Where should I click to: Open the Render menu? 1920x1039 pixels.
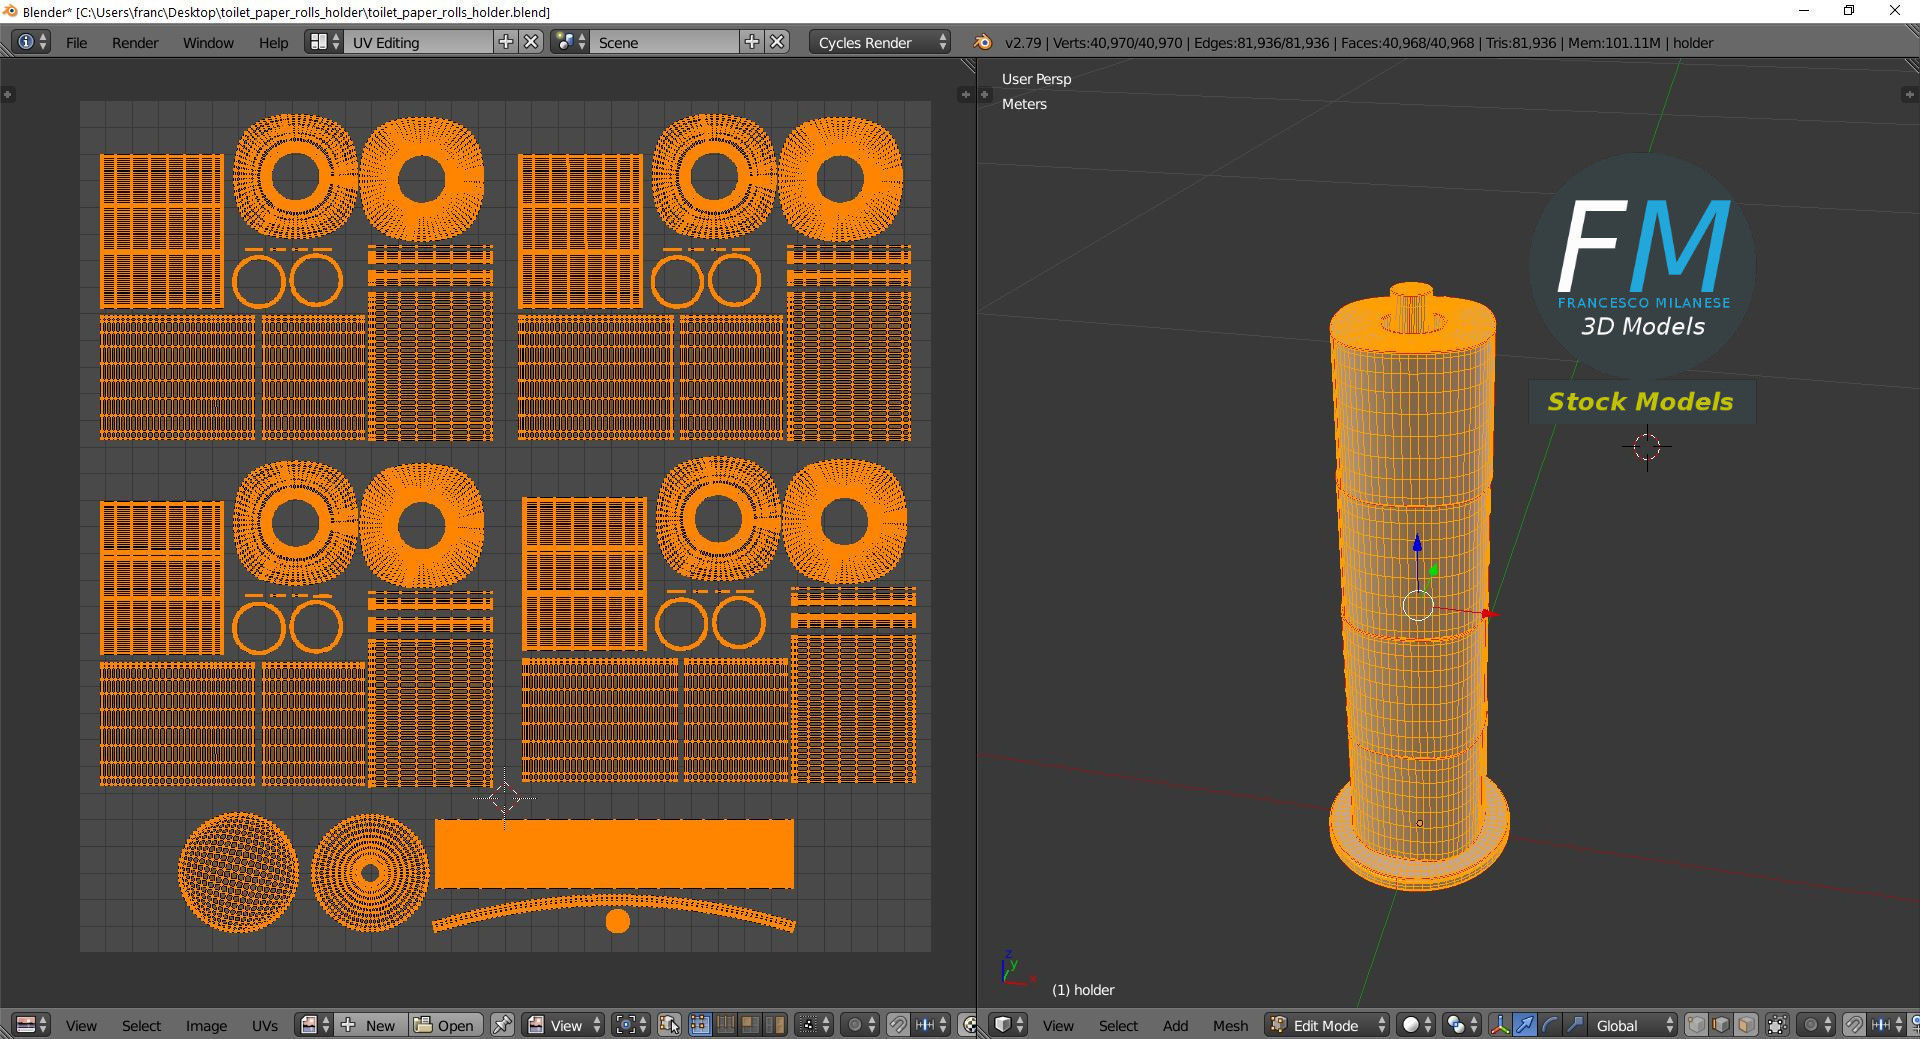(135, 43)
